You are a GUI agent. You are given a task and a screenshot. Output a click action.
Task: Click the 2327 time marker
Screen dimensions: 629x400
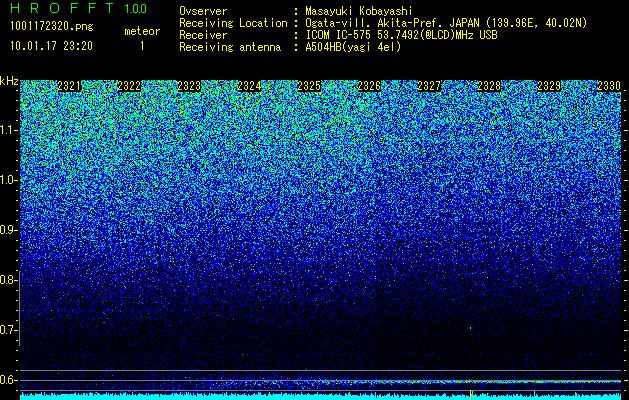(429, 86)
